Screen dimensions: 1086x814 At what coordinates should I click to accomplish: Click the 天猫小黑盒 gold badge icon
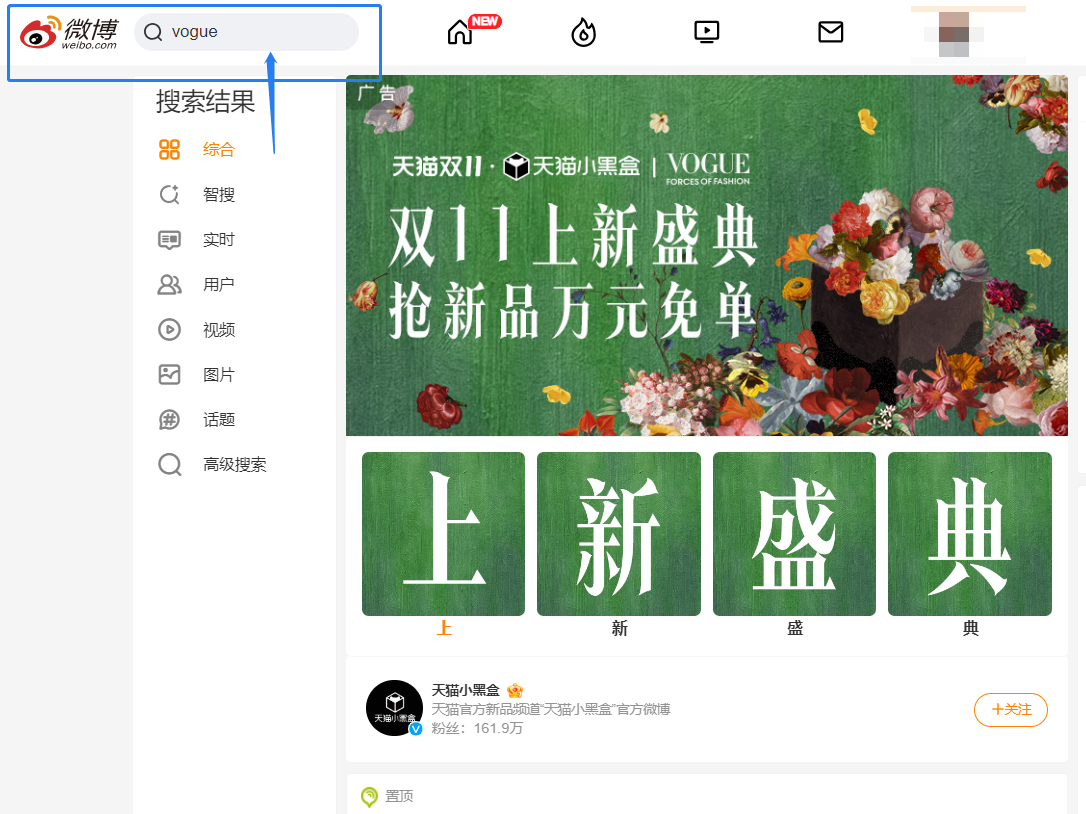[x=515, y=691]
